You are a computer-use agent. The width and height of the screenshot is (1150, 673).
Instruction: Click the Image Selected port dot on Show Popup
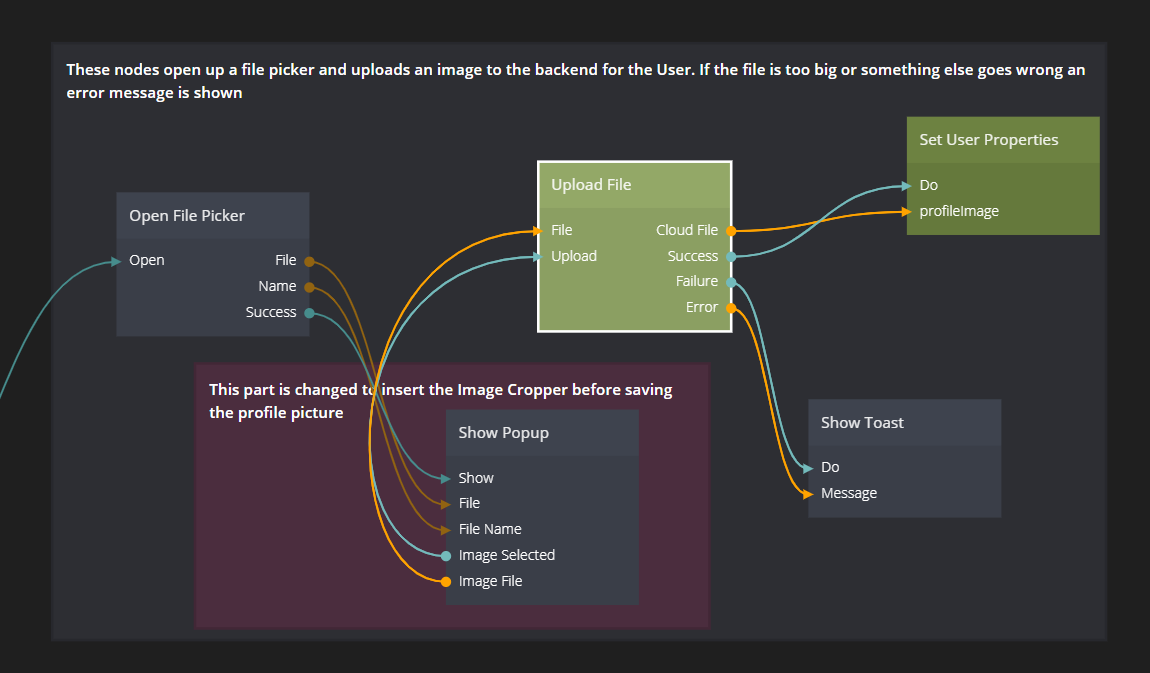(446, 556)
